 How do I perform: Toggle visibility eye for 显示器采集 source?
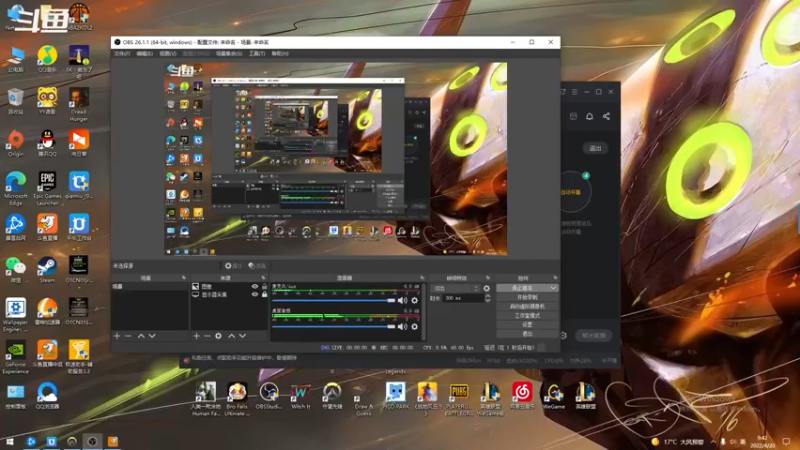[x=255, y=294]
